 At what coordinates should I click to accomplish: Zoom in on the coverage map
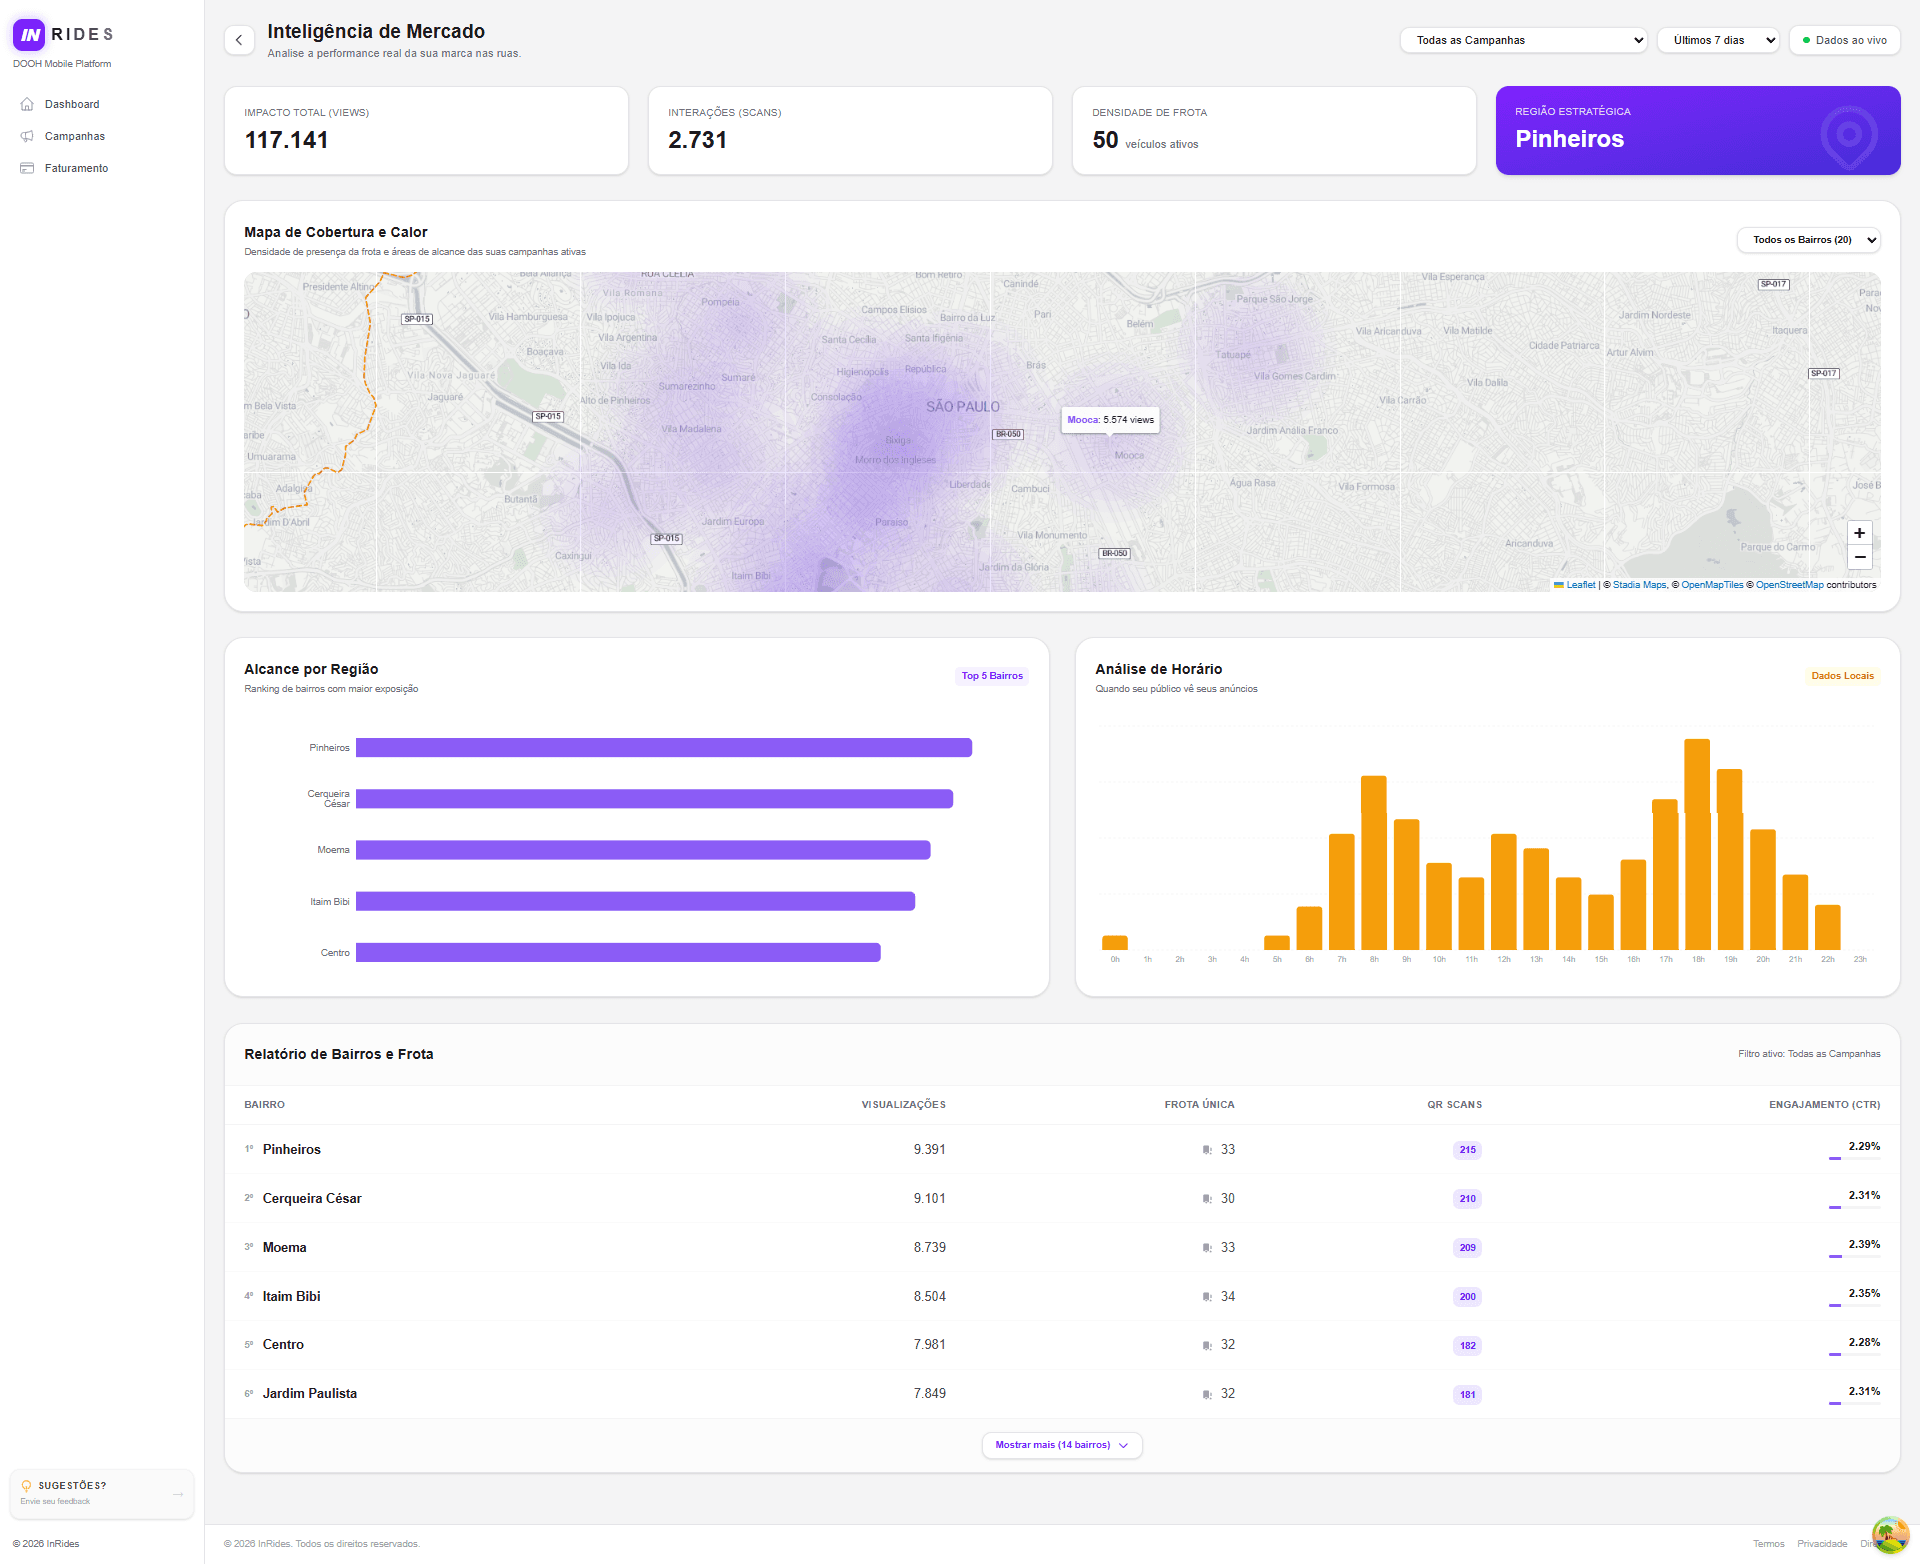(1859, 533)
